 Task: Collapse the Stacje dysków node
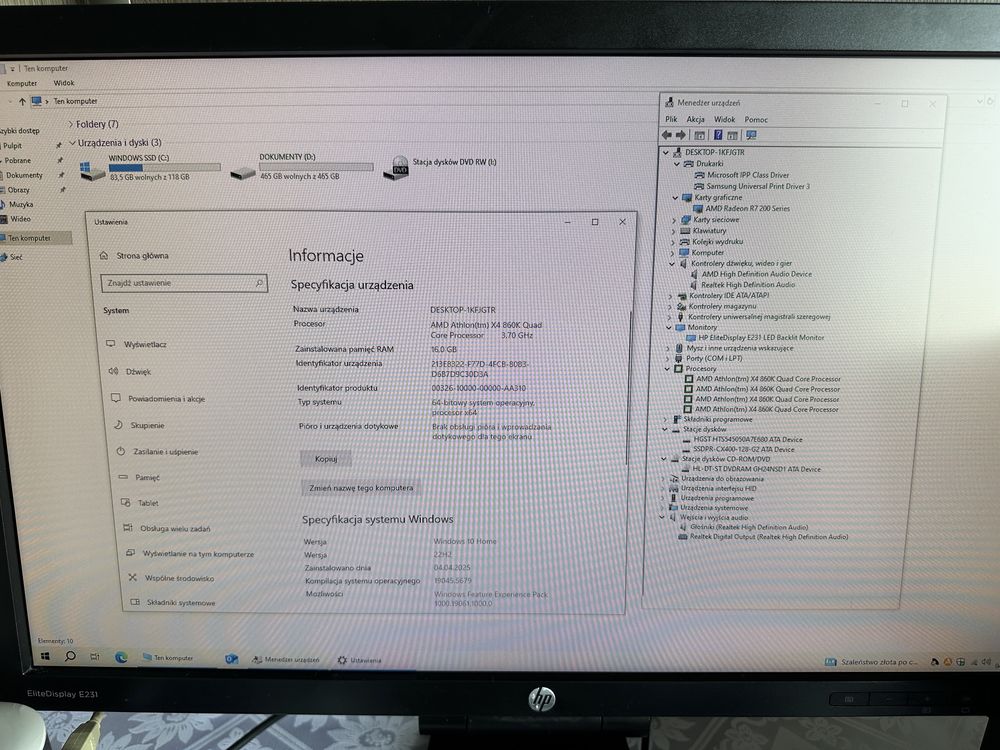[665, 429]
